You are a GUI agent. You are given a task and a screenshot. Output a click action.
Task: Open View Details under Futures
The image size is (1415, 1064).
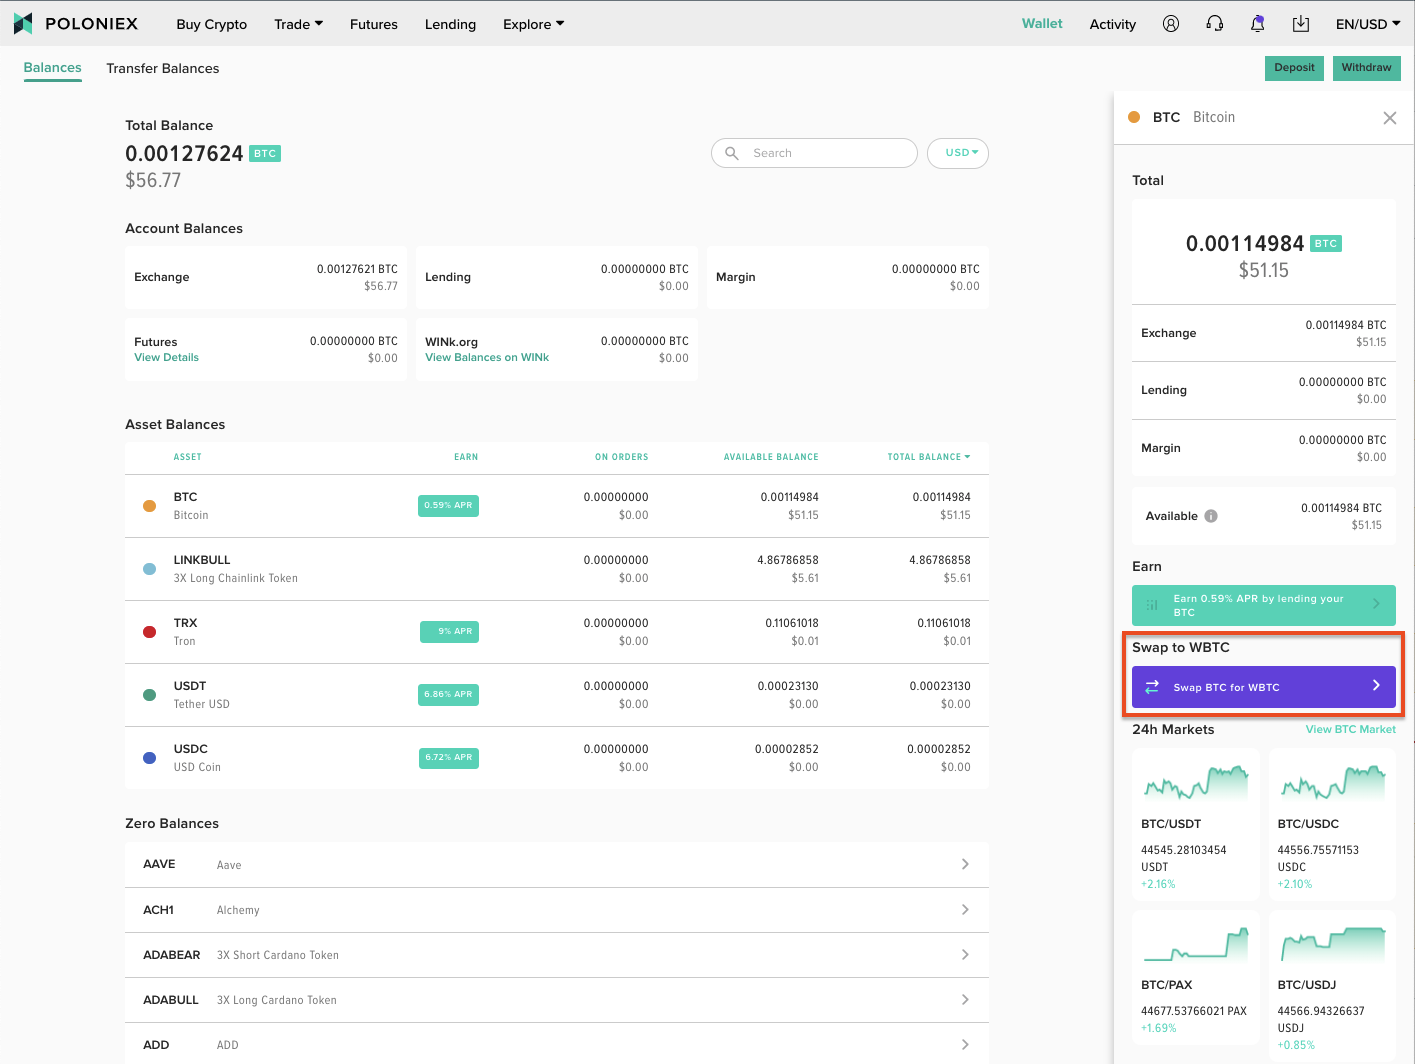166,357
